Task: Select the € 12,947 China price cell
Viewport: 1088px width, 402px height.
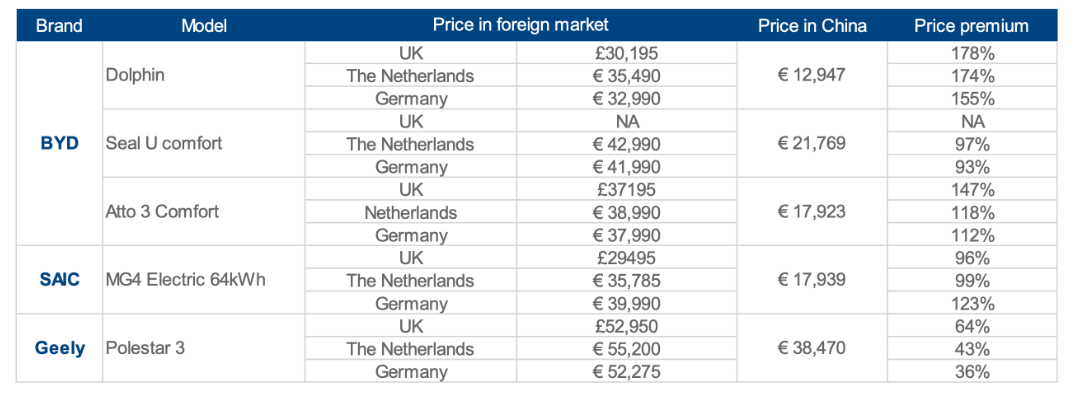Action: pos(812,75)
